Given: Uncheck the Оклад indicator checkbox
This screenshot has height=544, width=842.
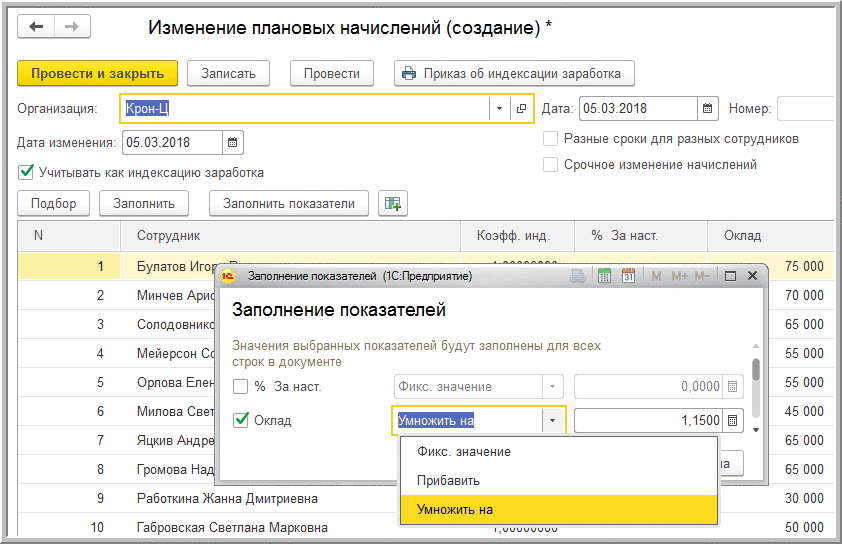Looking at the screenshot, I should coord(241,420).
